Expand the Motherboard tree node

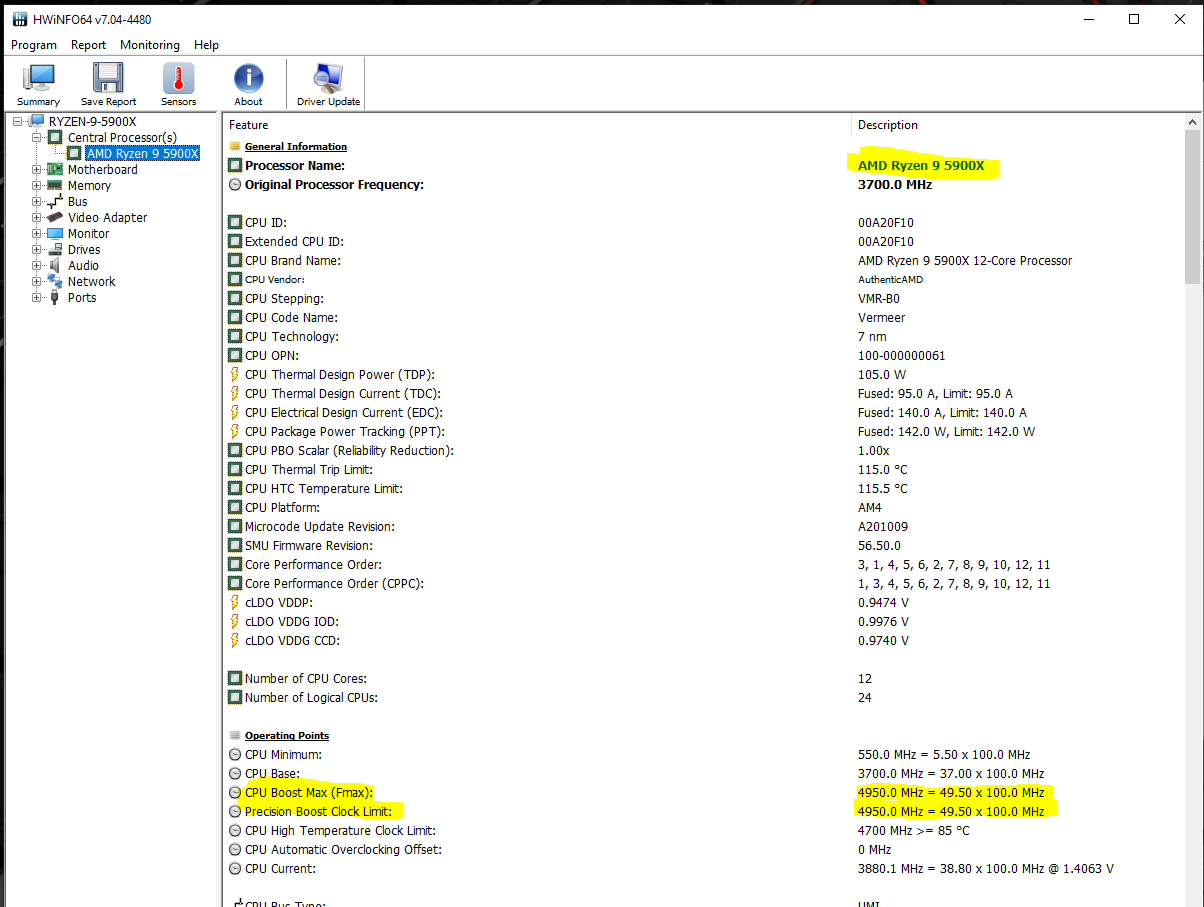click(37, 169)
